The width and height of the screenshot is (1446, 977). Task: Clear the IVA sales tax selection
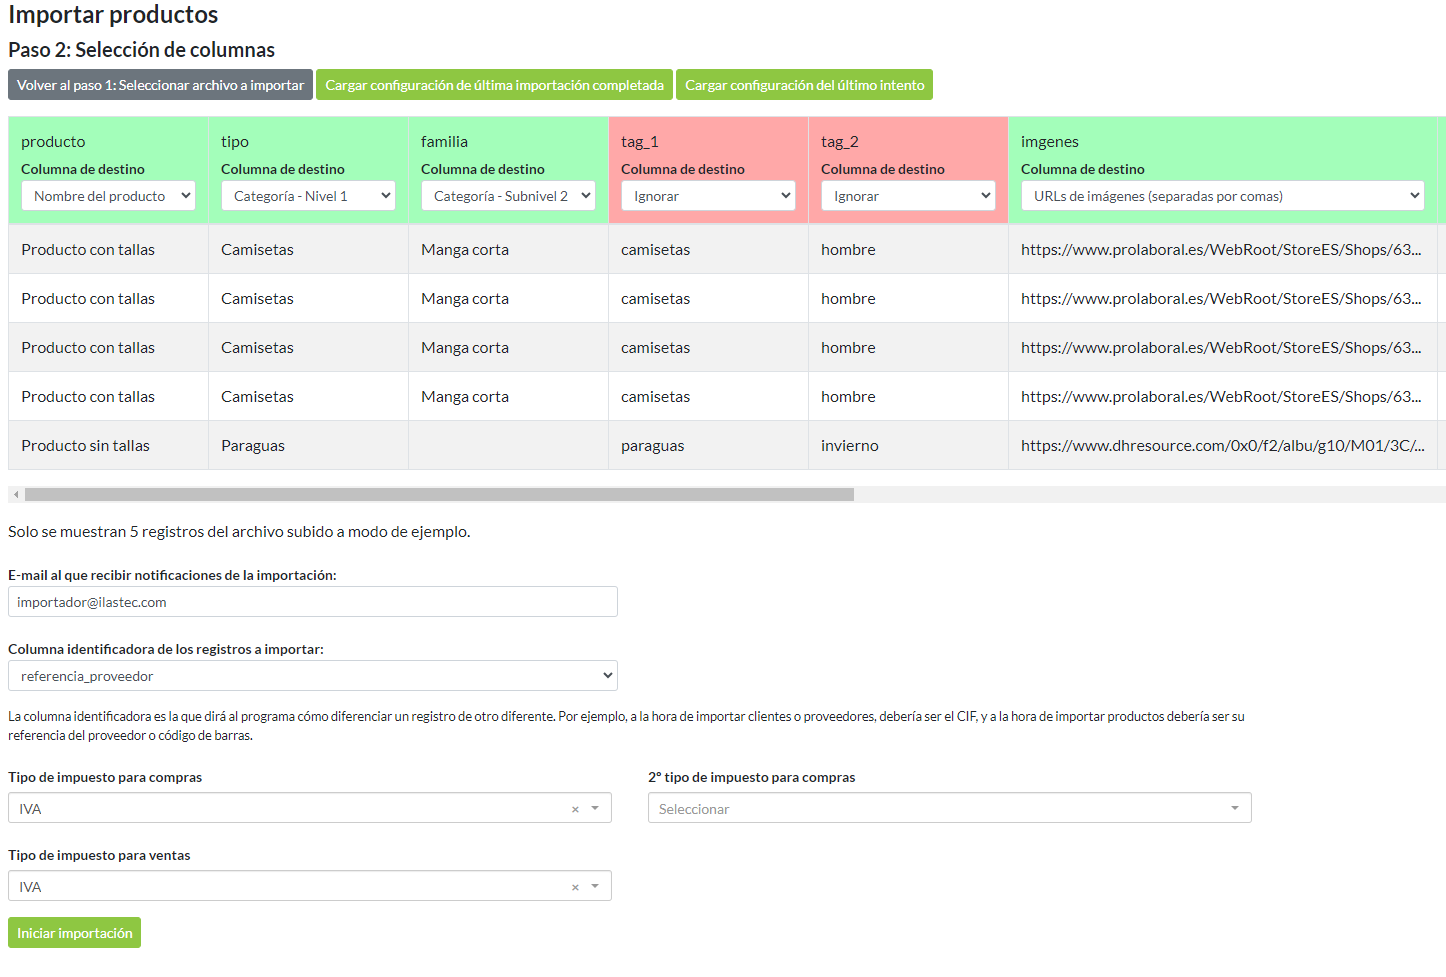pyautogui.click(x=575, y=887)
